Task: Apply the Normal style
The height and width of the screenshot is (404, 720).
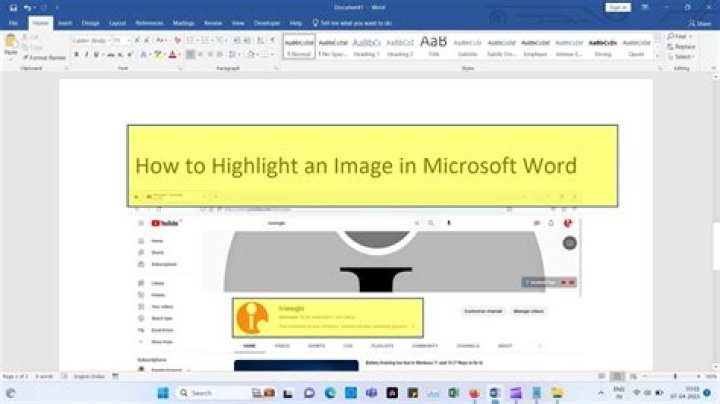Action: 299,47
